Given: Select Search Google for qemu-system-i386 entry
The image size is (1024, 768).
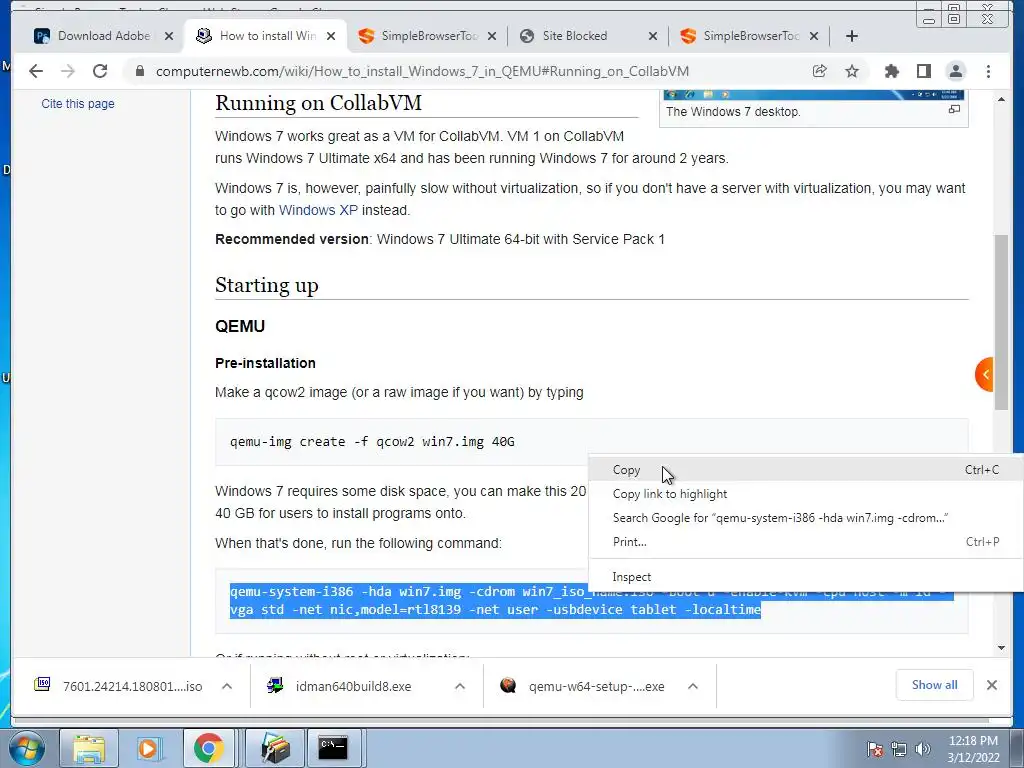Looking at the screenshot, I should tap(806, 518).
